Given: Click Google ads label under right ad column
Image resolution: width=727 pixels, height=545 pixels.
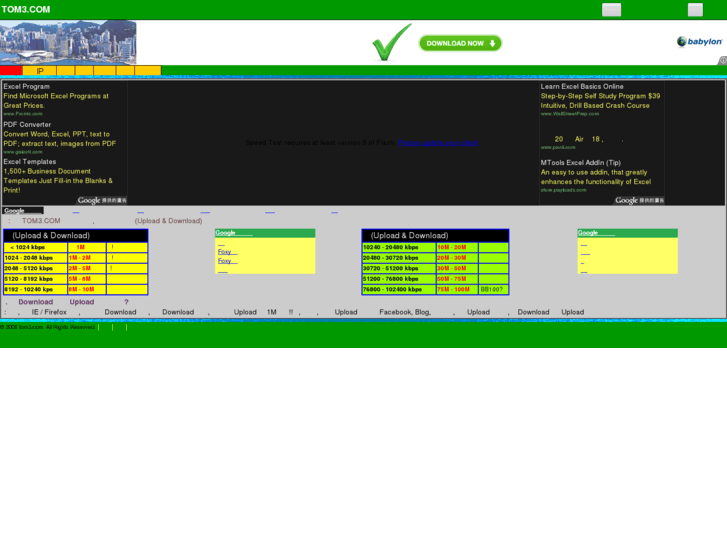Looking at the screenshot, I should point(639,200).
